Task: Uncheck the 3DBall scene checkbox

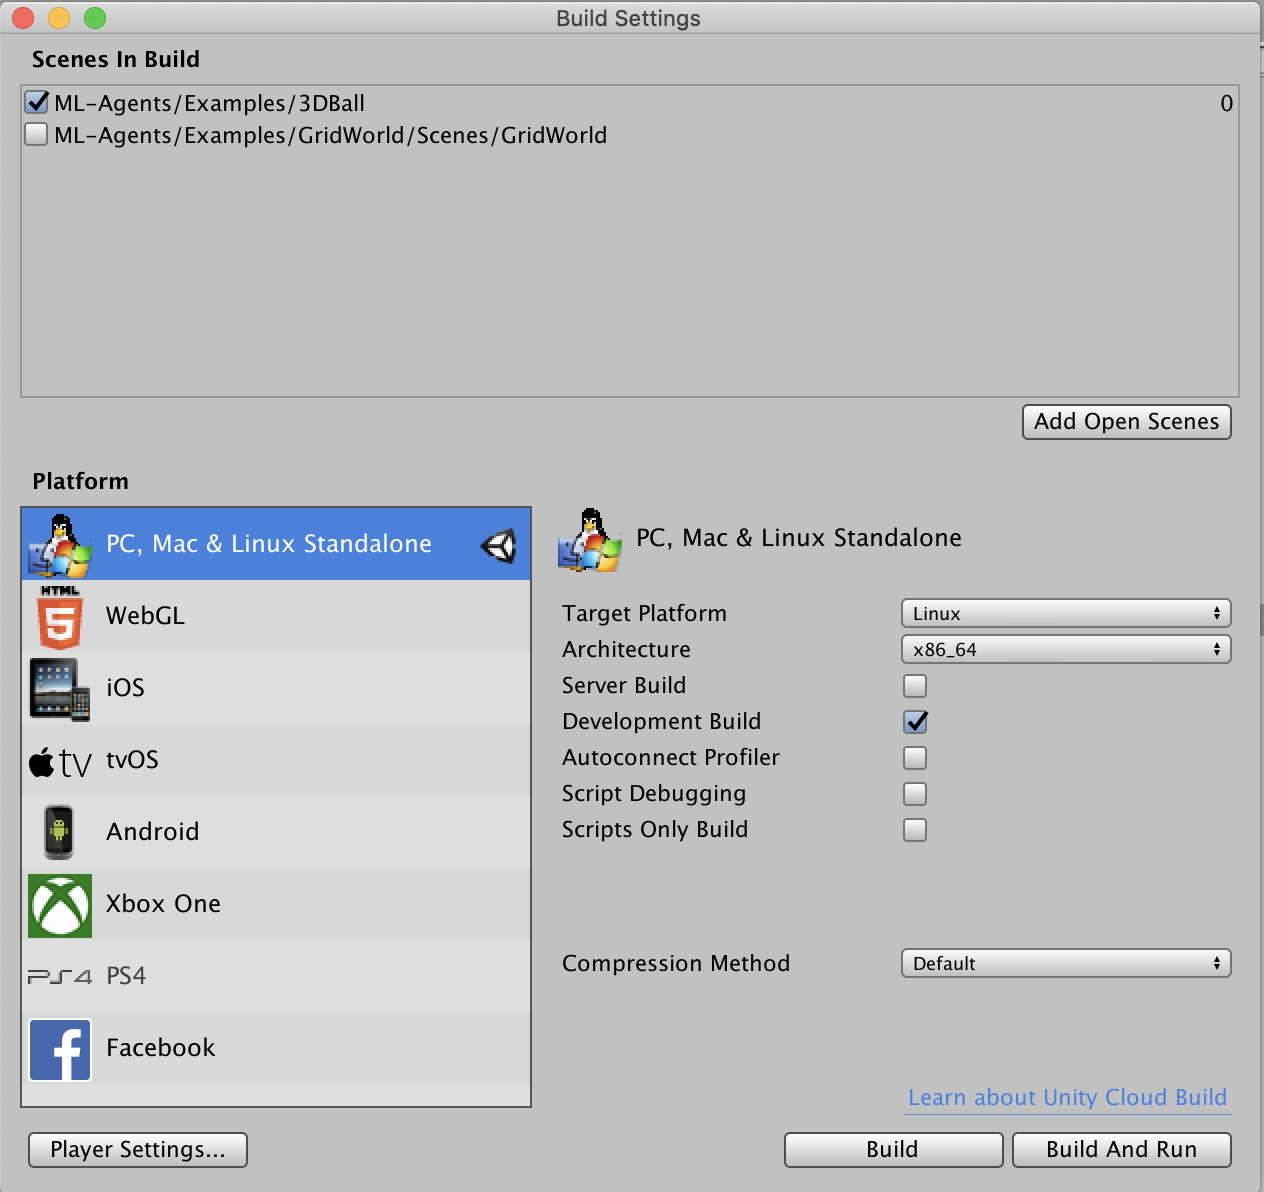Action: point(37,103)
